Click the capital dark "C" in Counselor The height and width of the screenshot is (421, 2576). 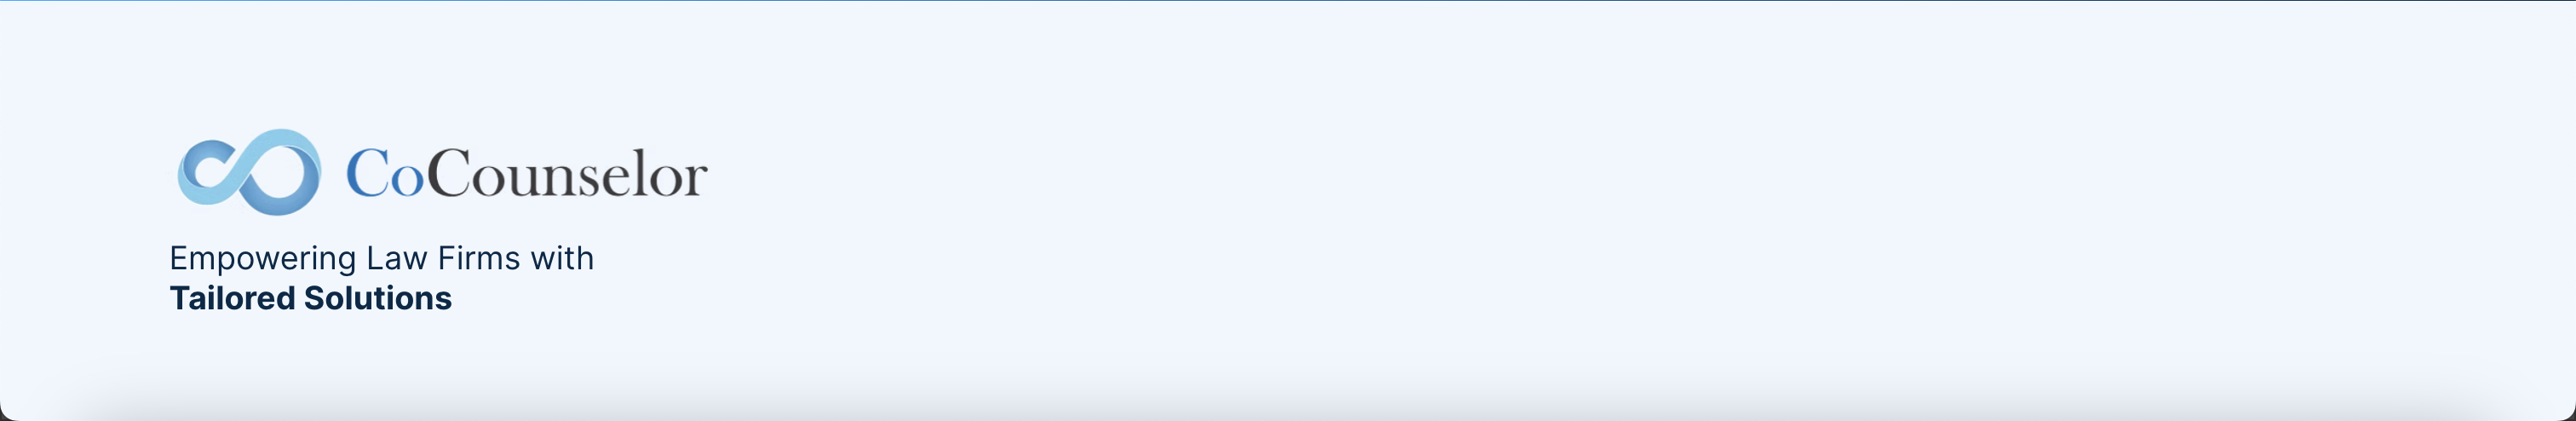tap(448, 173)
